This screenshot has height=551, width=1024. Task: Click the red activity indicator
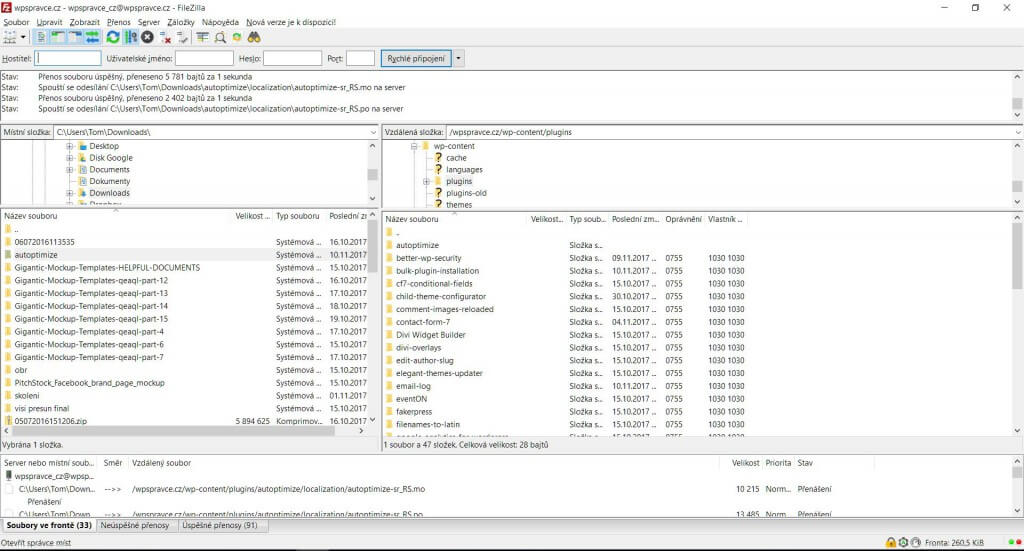click(x=1018, y=543)
